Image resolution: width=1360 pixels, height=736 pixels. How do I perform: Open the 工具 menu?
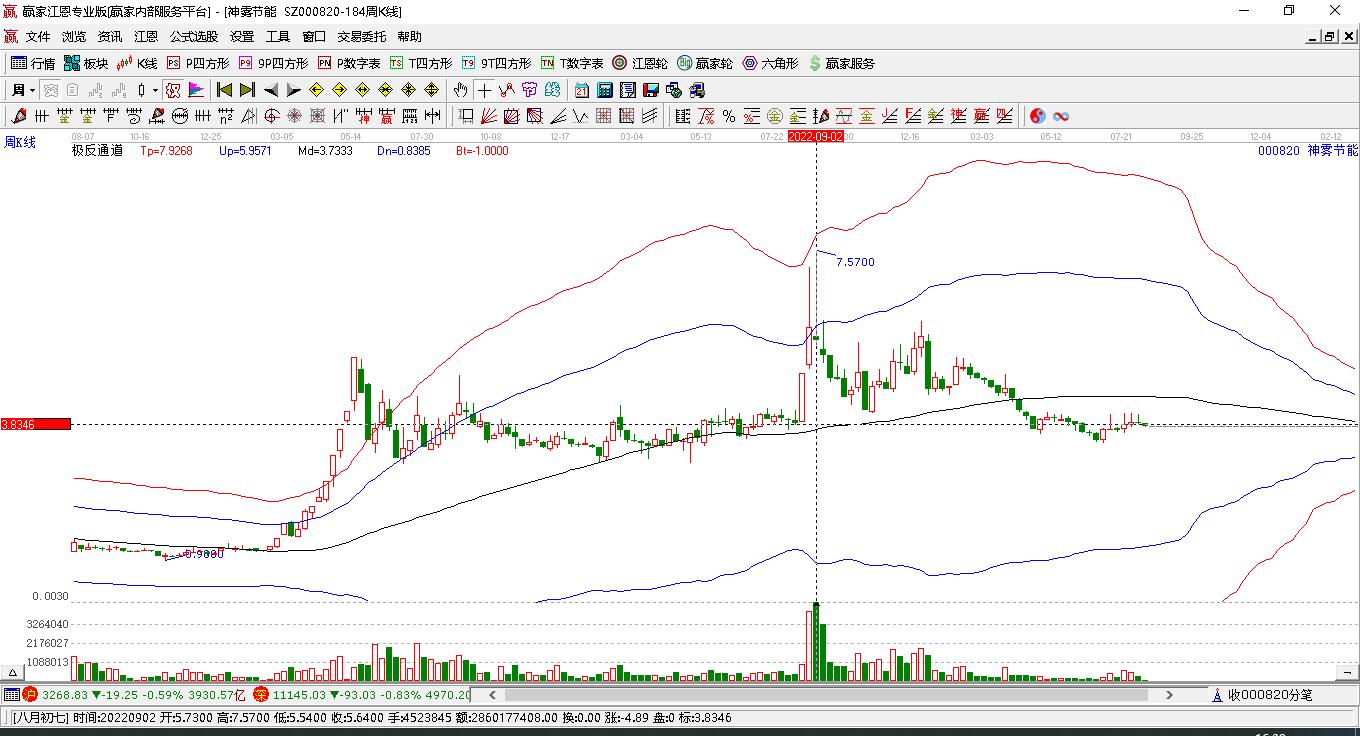coord(278,37)
